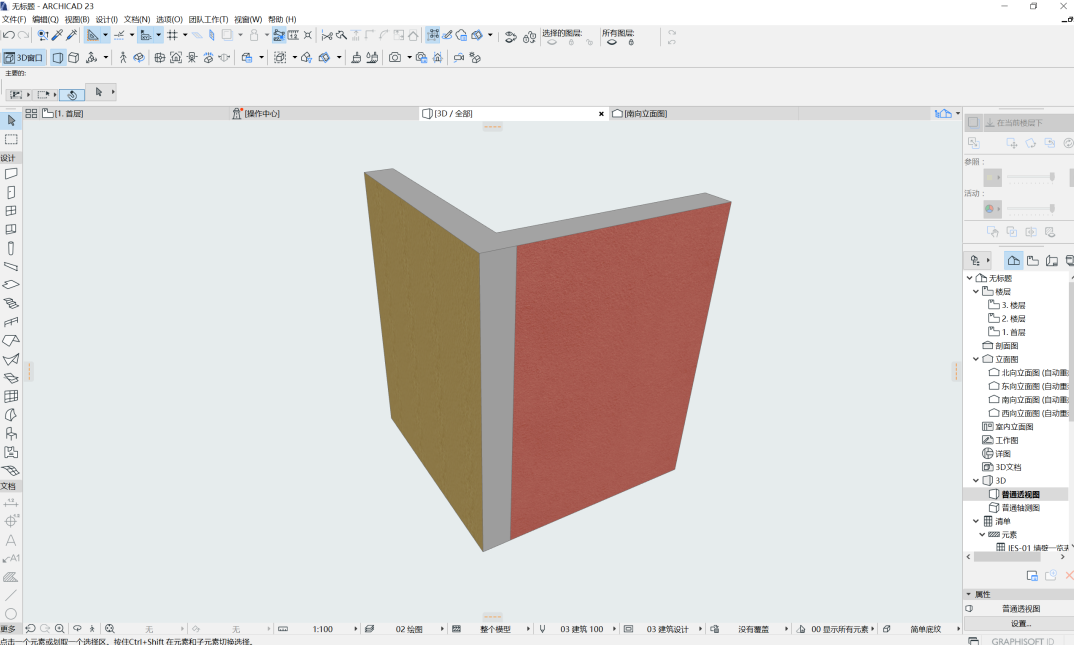The width and height of the screenshot is (1074, 645).
Task: Select the Beam tool in toolbox
Action: pyautogui.click(x=11, y=266)
